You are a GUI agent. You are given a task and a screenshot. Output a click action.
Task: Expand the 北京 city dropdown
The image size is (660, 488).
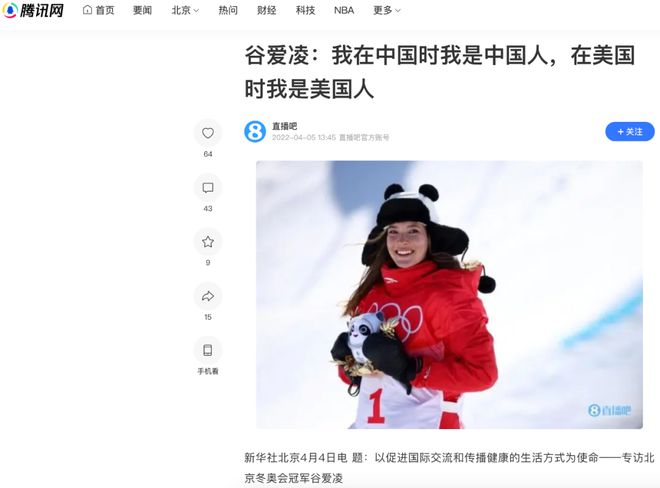[x=185, y=10]
